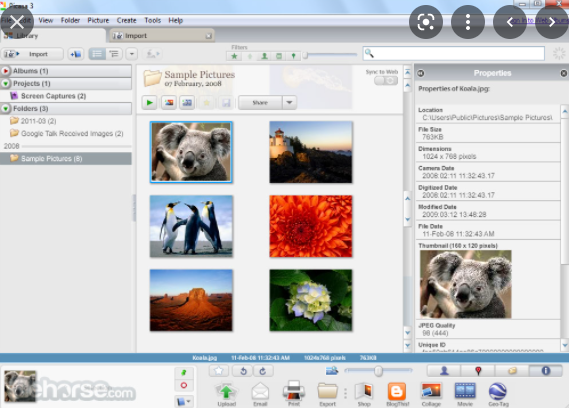Adjust the thumbnail size zoom slider
The height and width of the screenshot is (408, 569).
(378, 371)
